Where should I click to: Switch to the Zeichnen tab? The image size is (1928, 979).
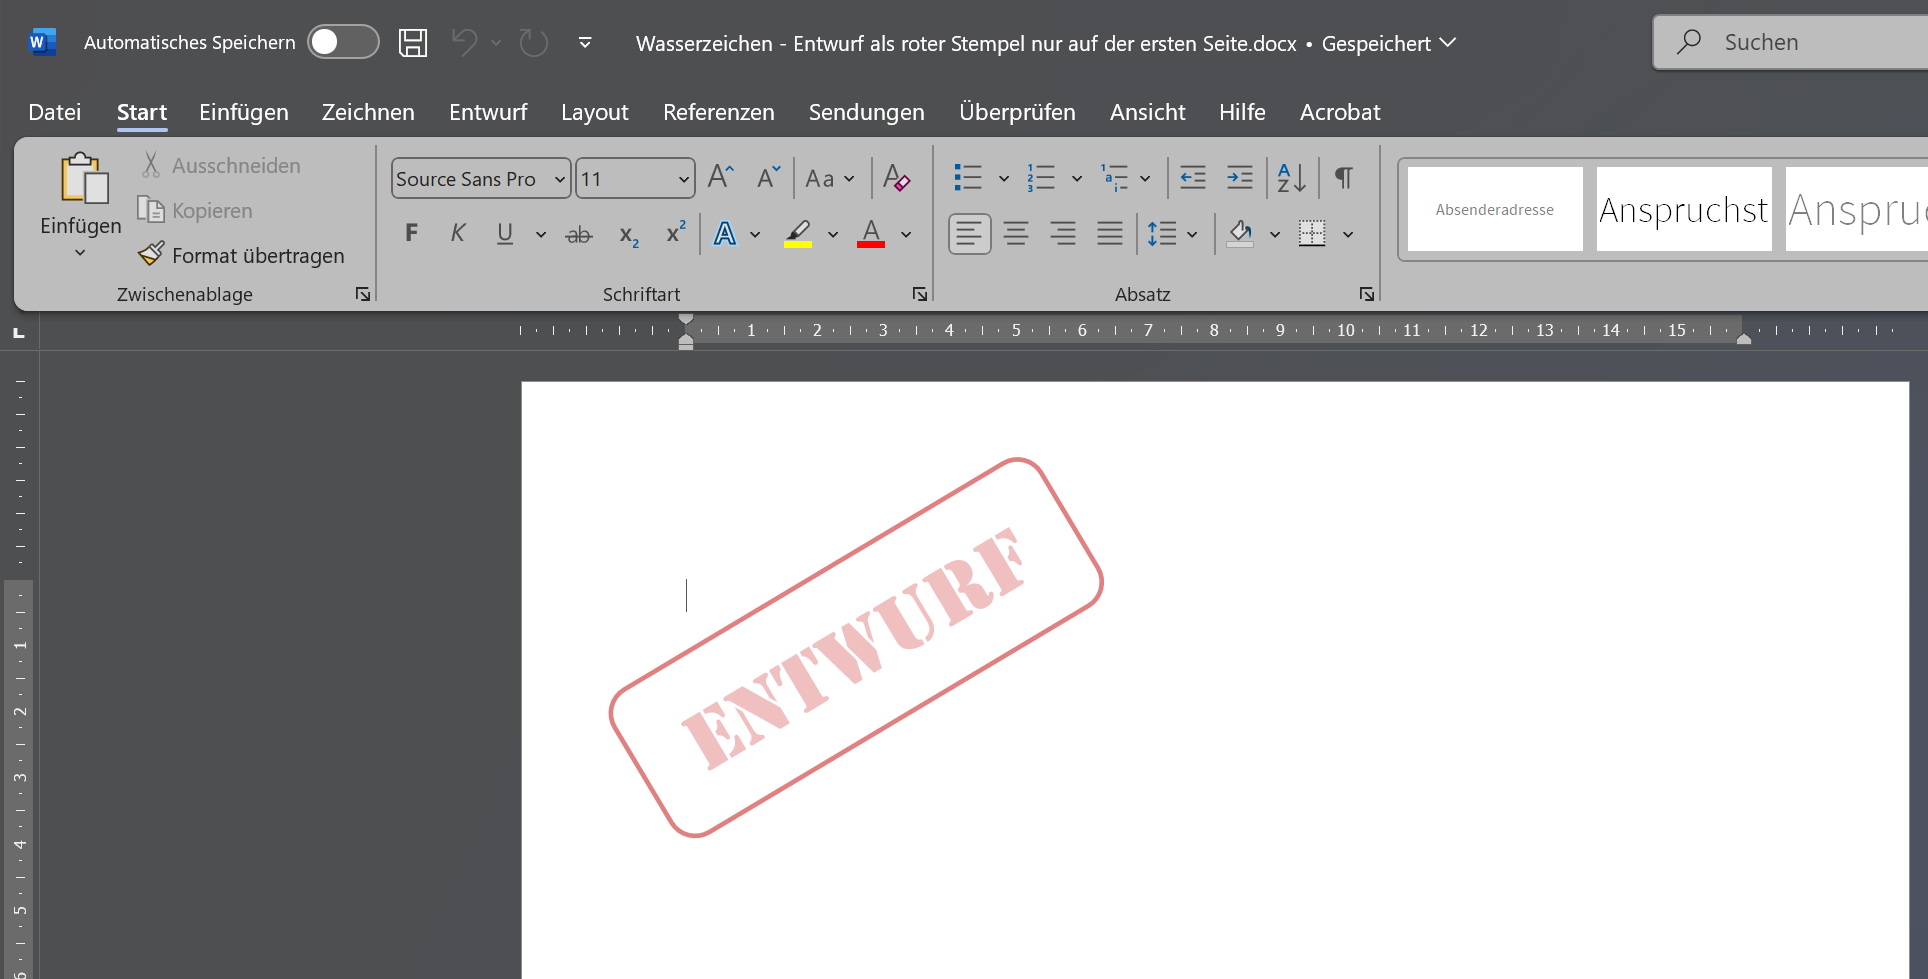point(368,112)
